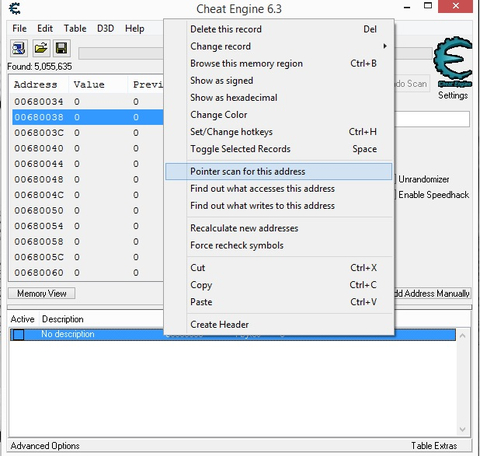Viewport: 480px width, 456px height.
Task: Click the scan value input field
Action: 432,119
